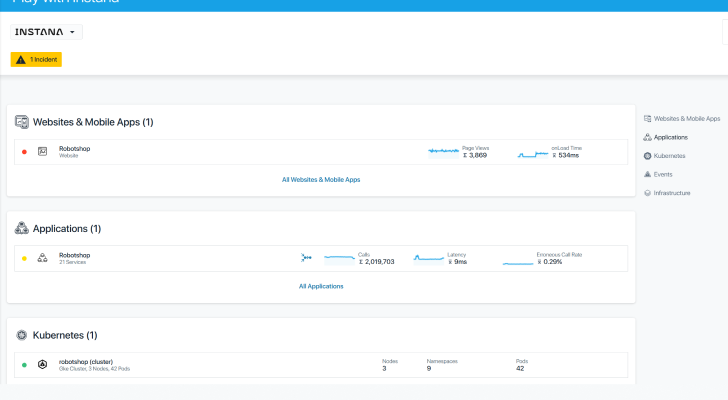The height and width of the screenshot is (400, 728).
Task: Open the INSTANA dropdown menu
Action: (46, 32)
